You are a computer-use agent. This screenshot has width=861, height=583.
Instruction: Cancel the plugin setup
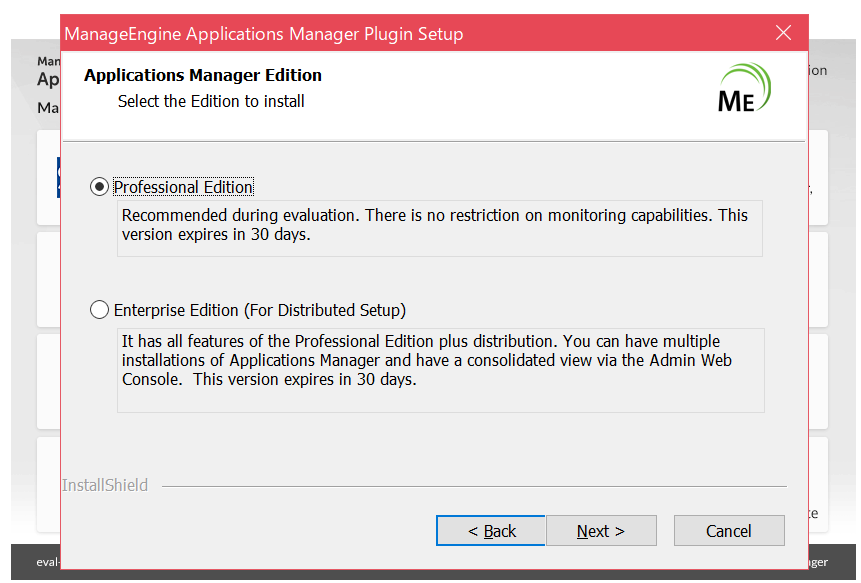click(x=728, y=531)
